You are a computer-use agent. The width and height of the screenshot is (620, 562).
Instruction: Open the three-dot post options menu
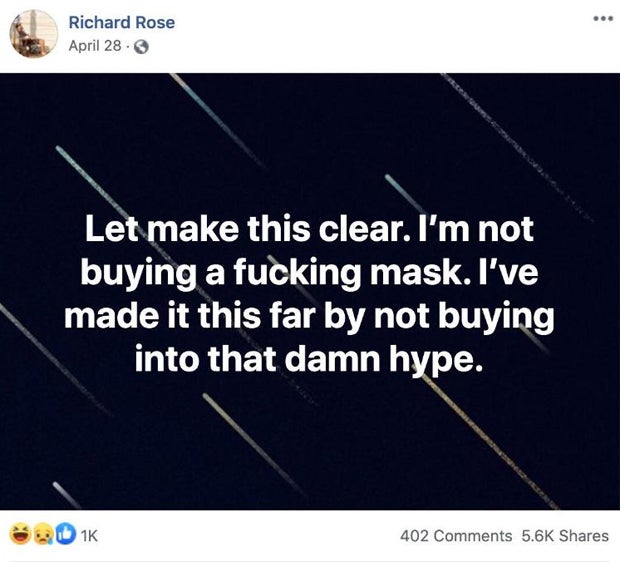(x=599, y=17)
